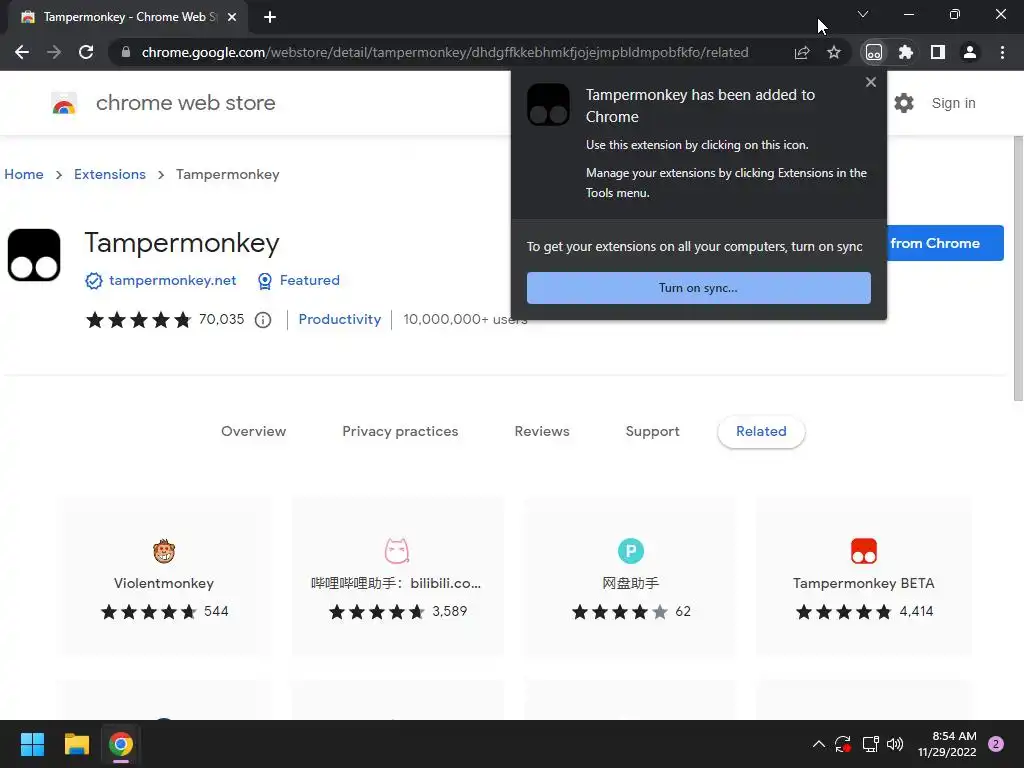Click the address bar URL field

click(445, 52)
